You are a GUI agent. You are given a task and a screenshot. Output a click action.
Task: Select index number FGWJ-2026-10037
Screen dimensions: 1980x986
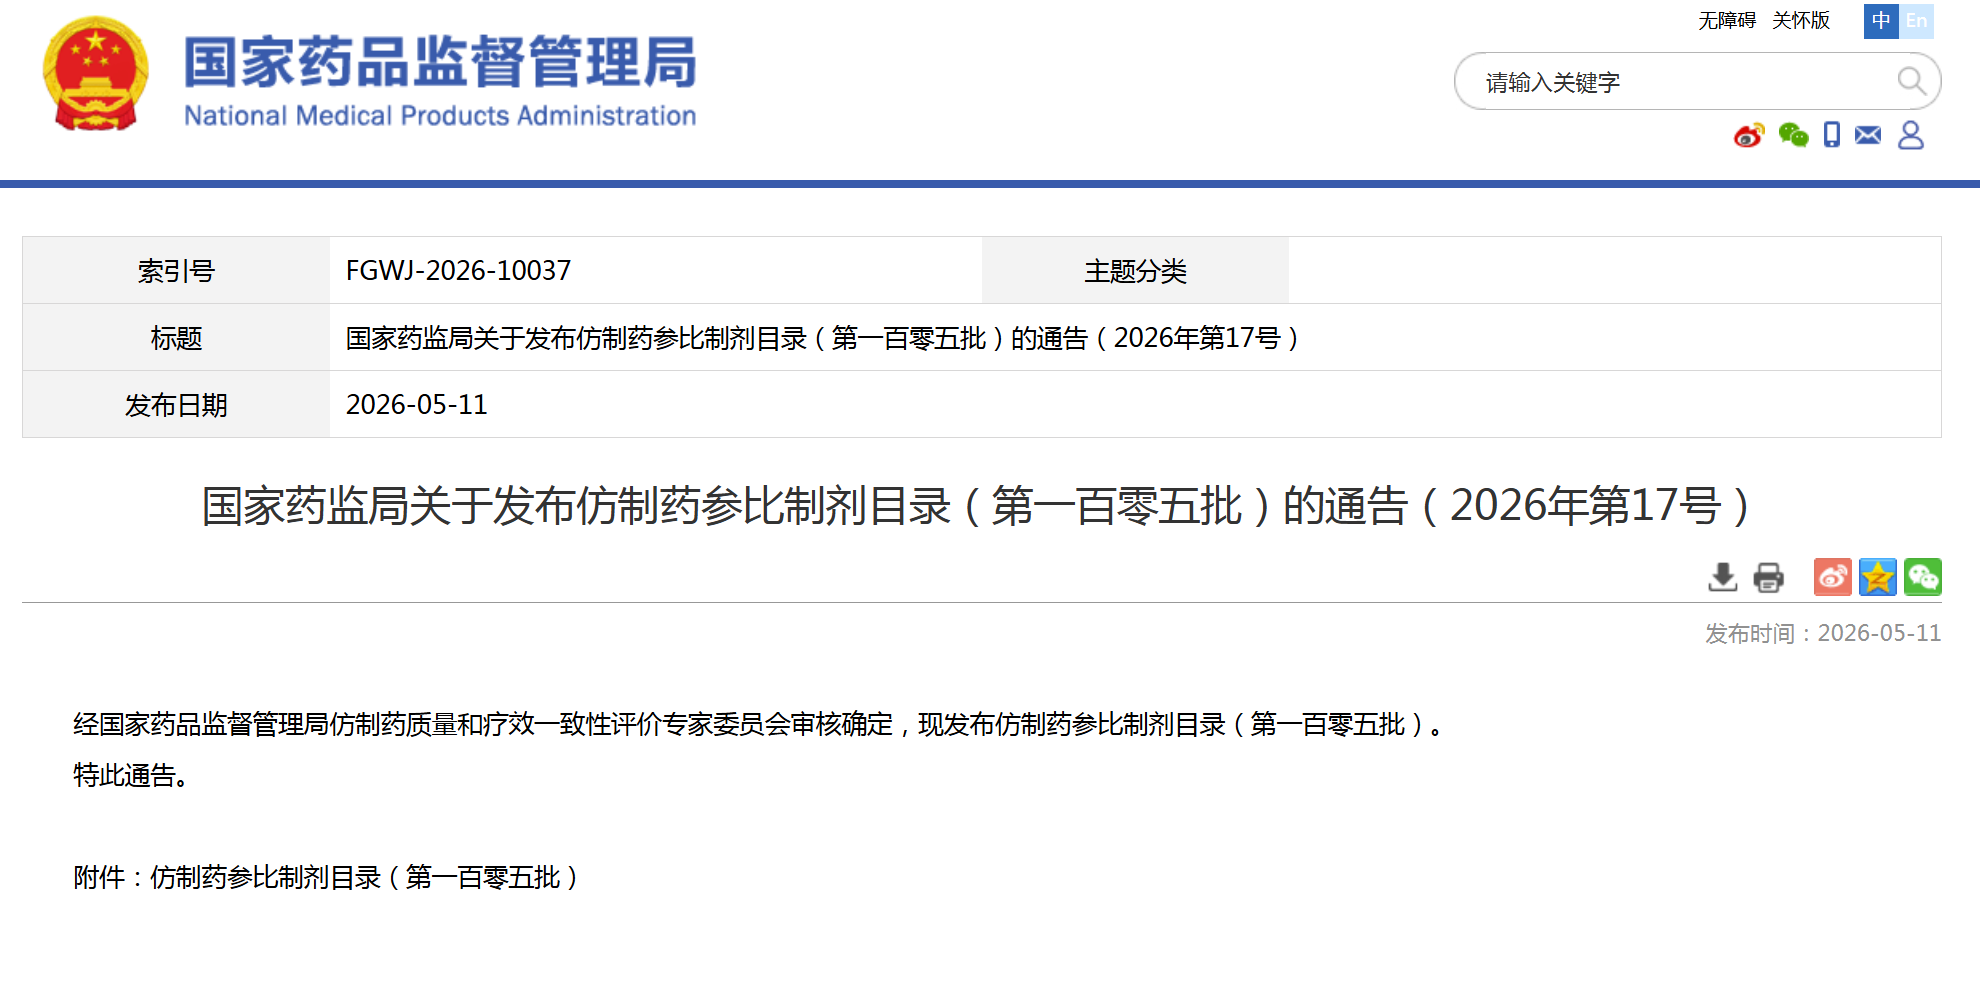tap(458, 271)
